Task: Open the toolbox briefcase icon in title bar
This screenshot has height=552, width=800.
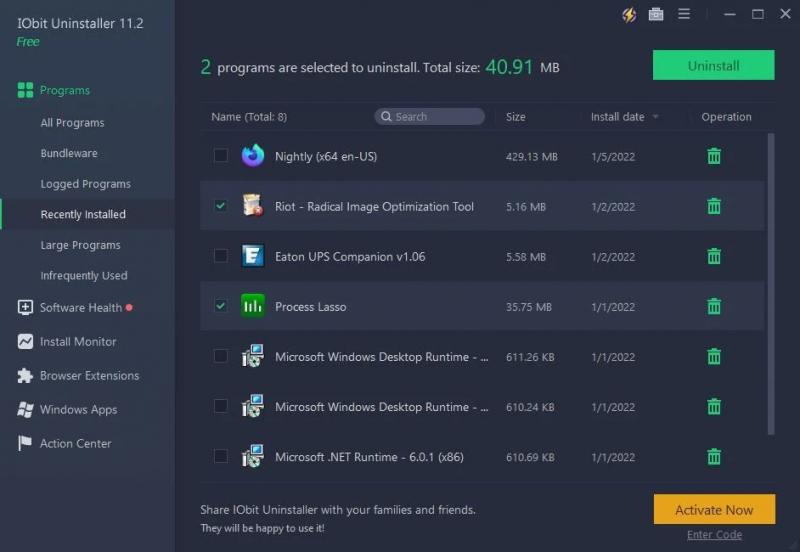Action: 656,14
